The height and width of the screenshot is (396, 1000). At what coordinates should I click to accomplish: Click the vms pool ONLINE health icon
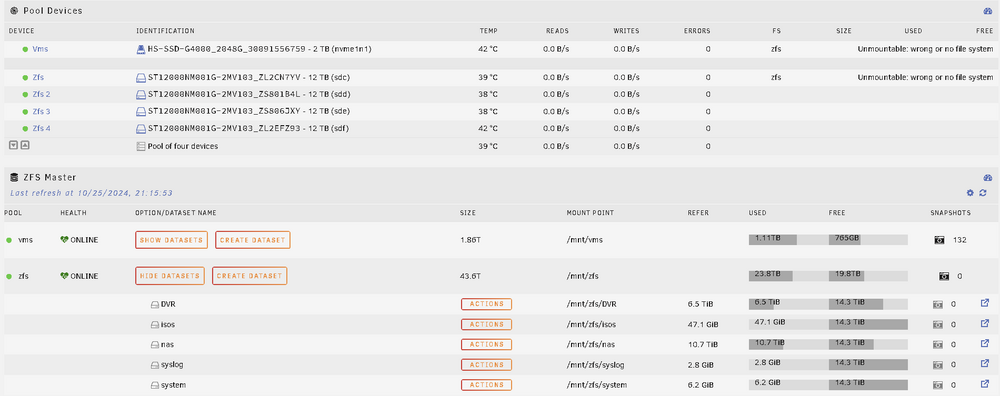point(64,240)
